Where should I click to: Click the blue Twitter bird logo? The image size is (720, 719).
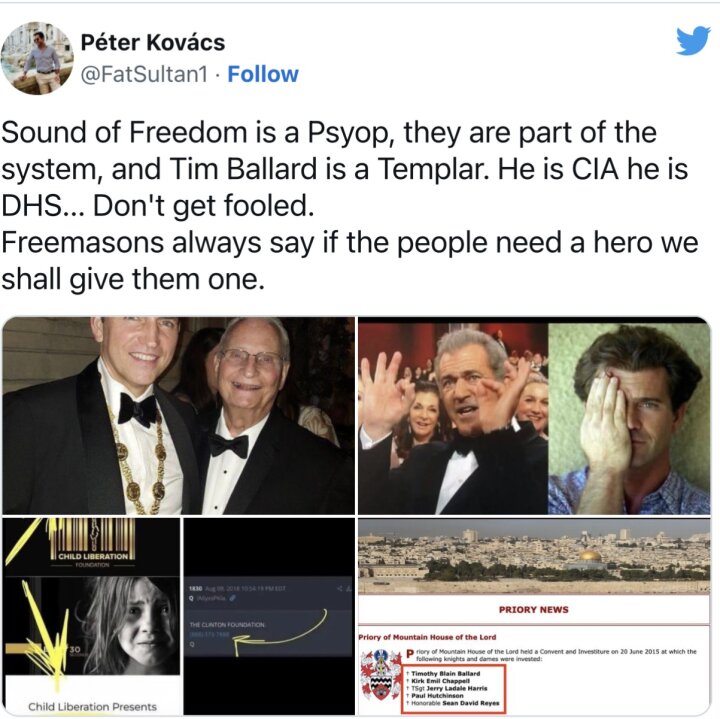pos(693,40)
